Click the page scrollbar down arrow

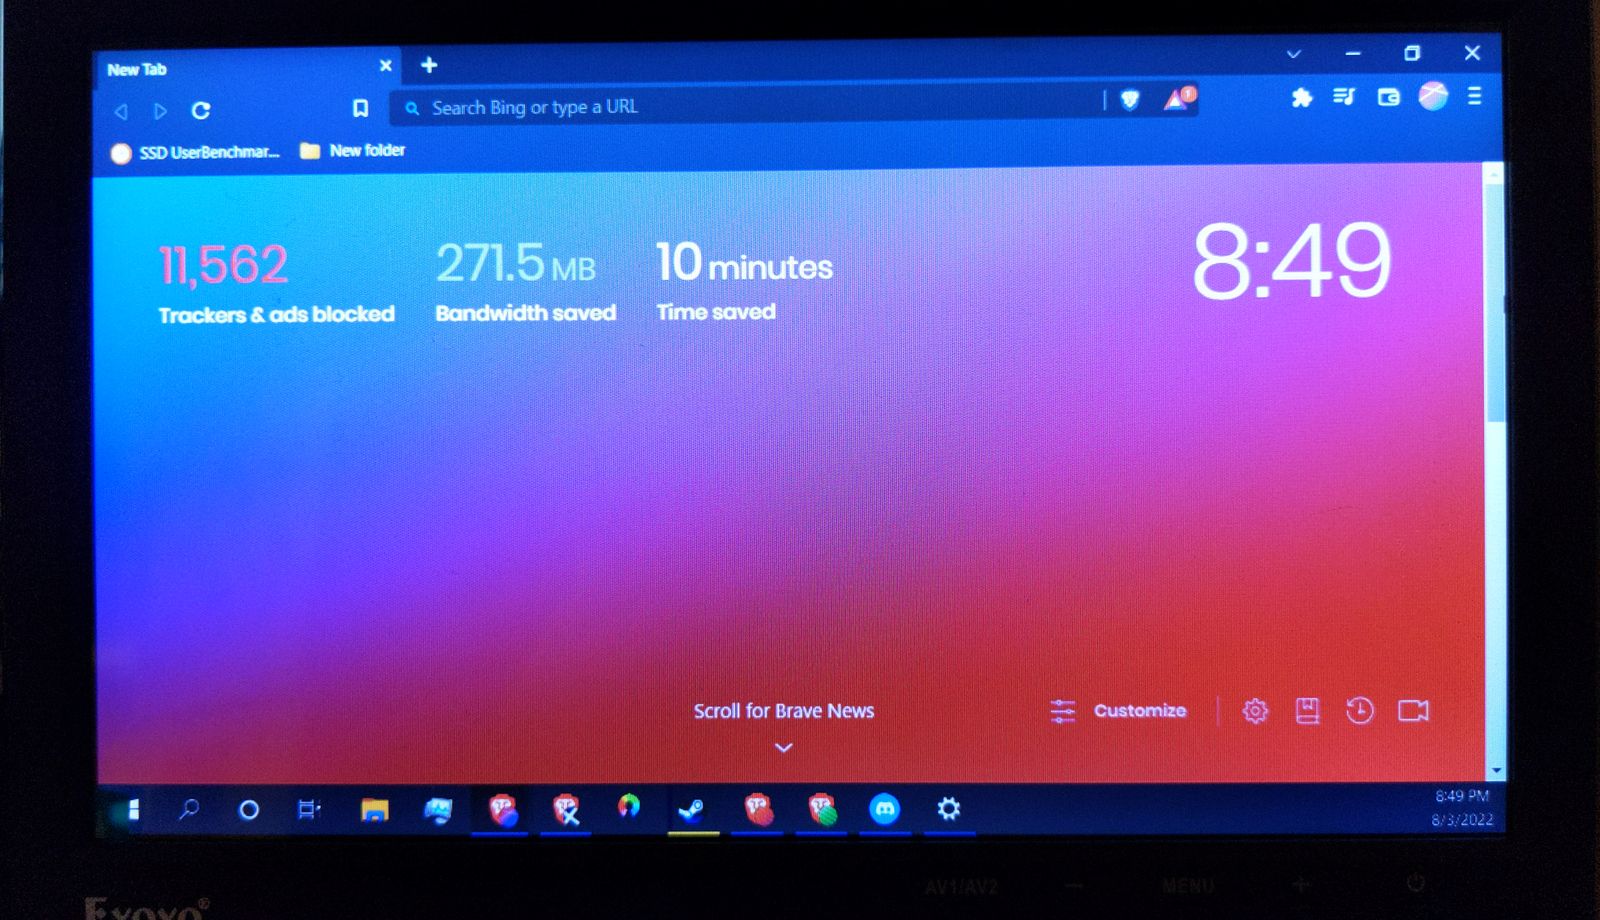1496,770
